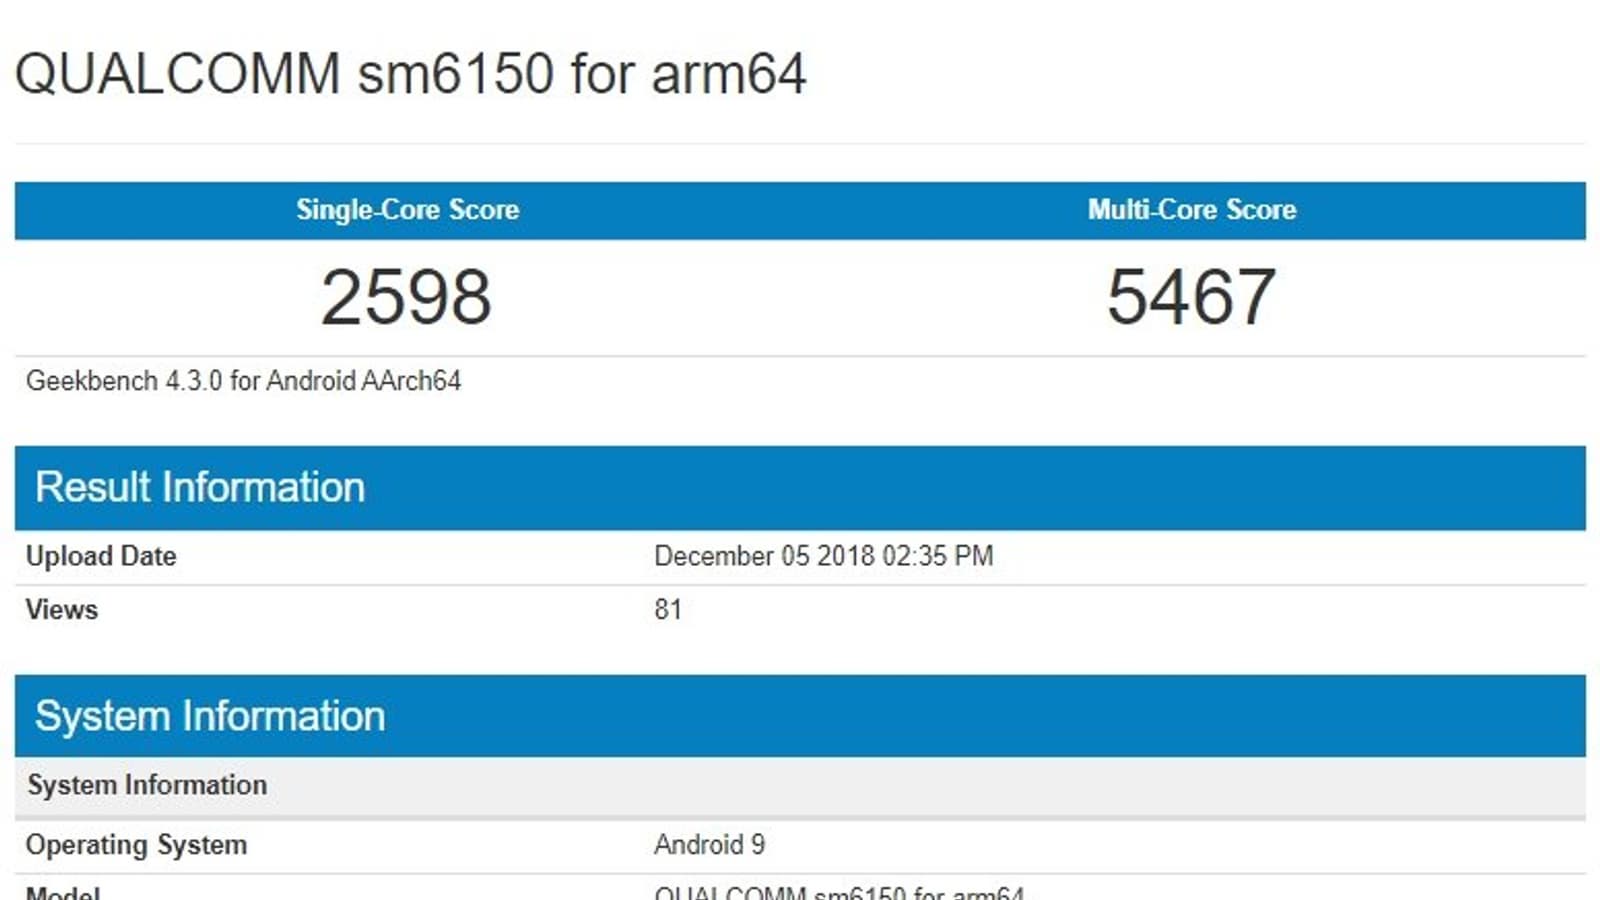Click the Operating System label
This screenshot has height=900, width=1600.
(x=136, y=845)
